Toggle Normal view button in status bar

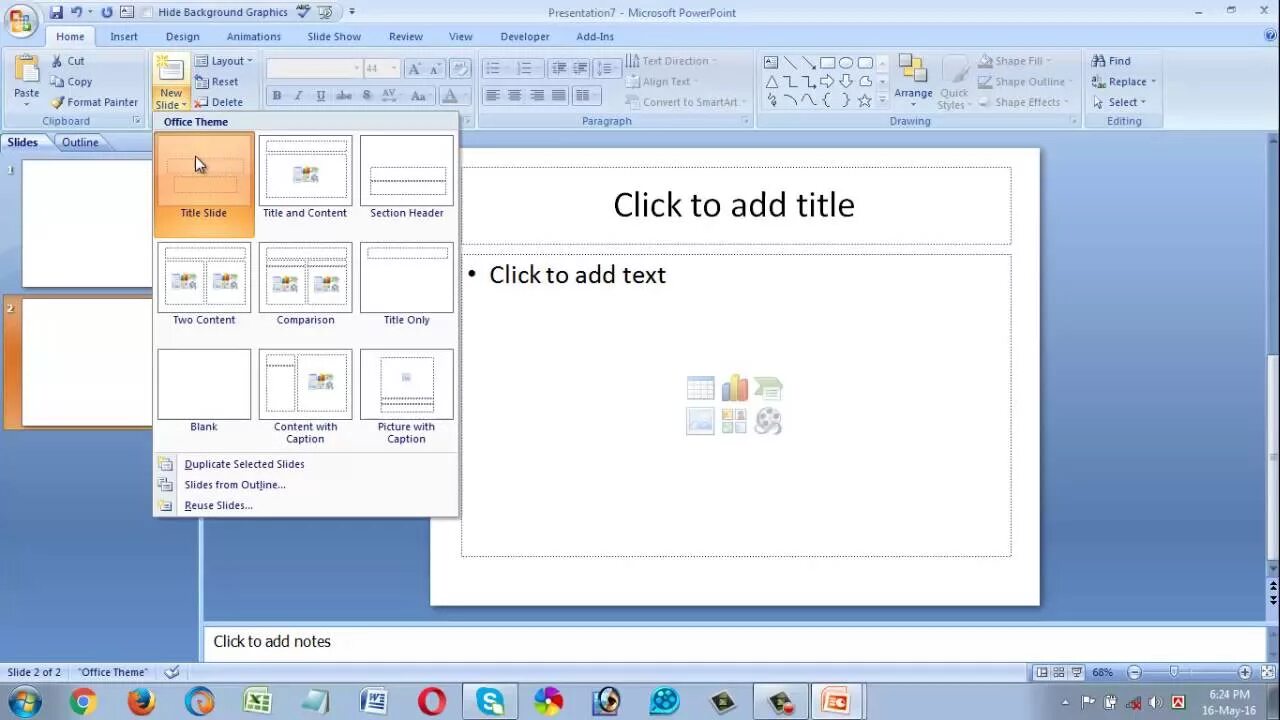(x=1042, y=672)
